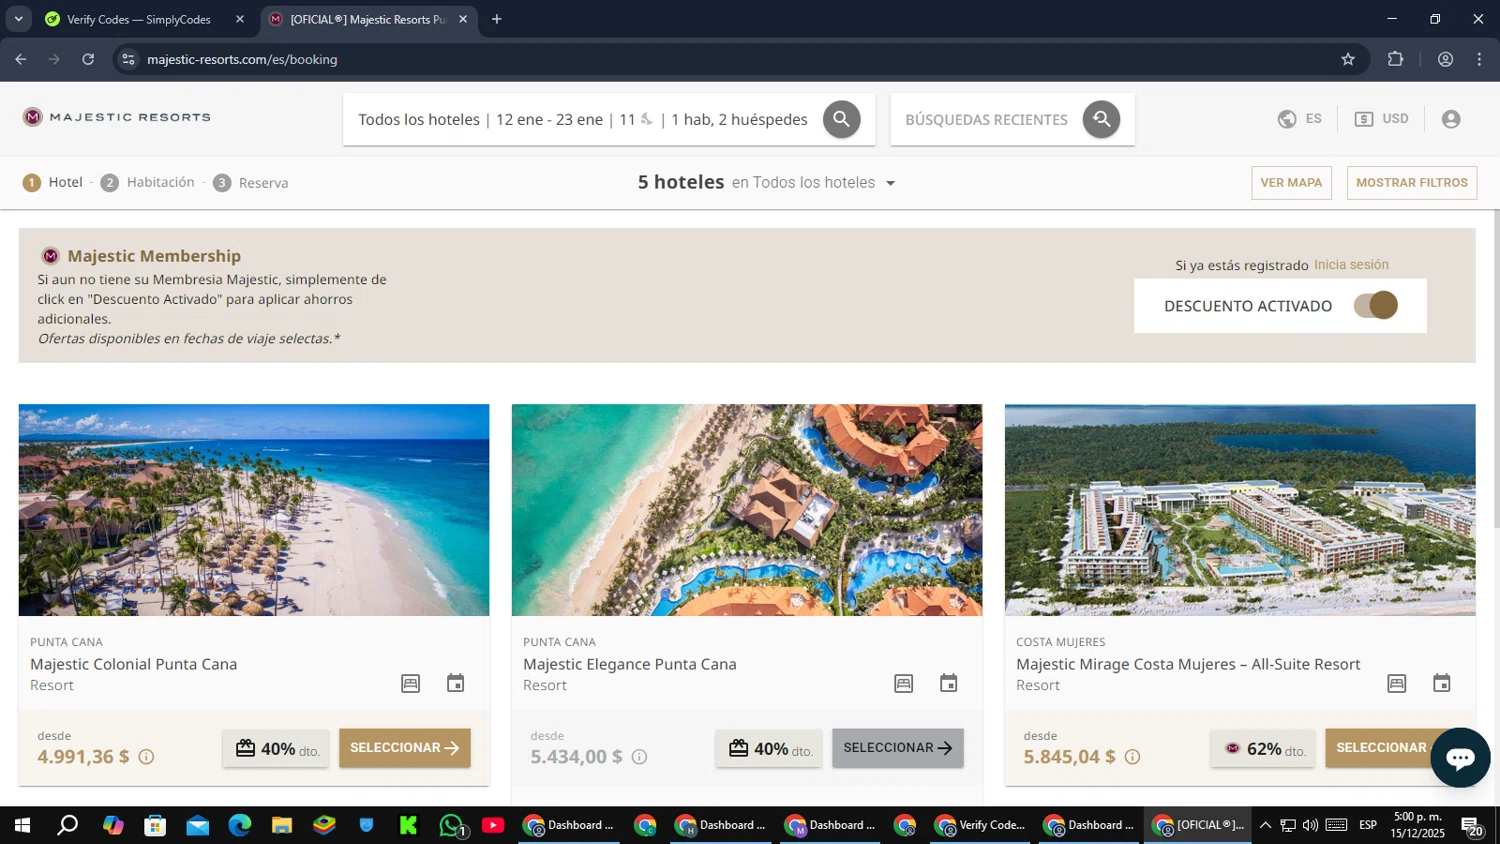Click the MOSTRAR FILTROS button
The image size is (1500, 844).
[1412, 183]
